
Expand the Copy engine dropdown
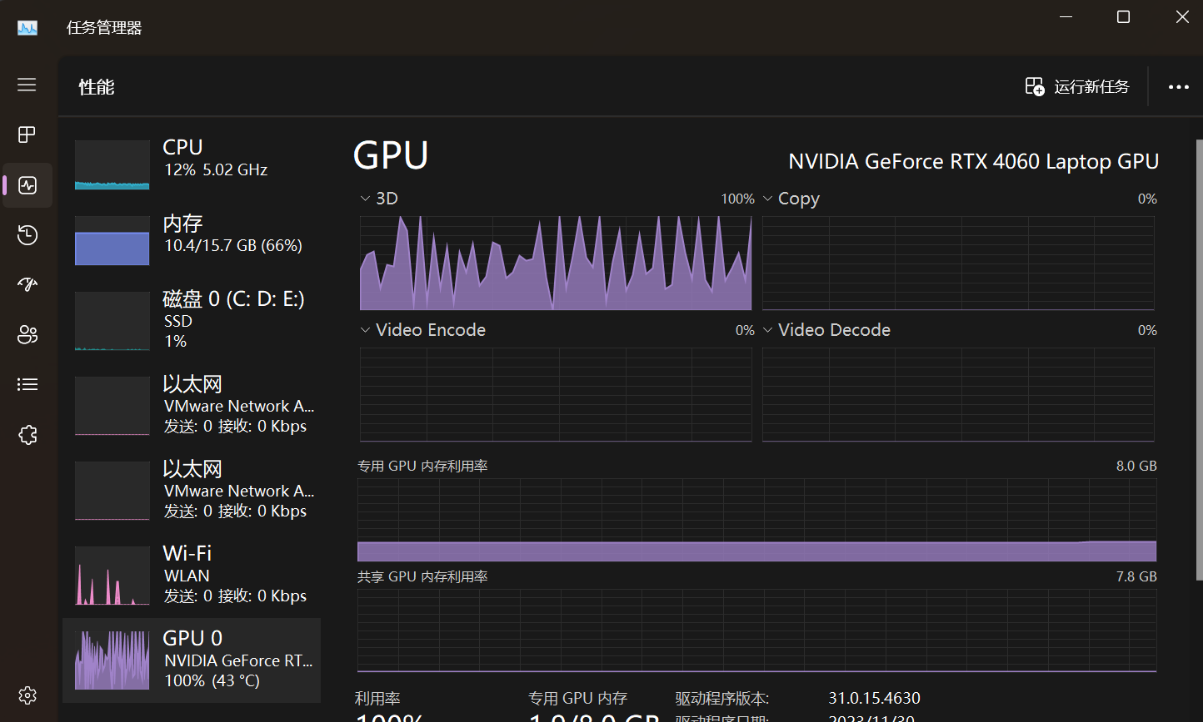coord(791,199)
